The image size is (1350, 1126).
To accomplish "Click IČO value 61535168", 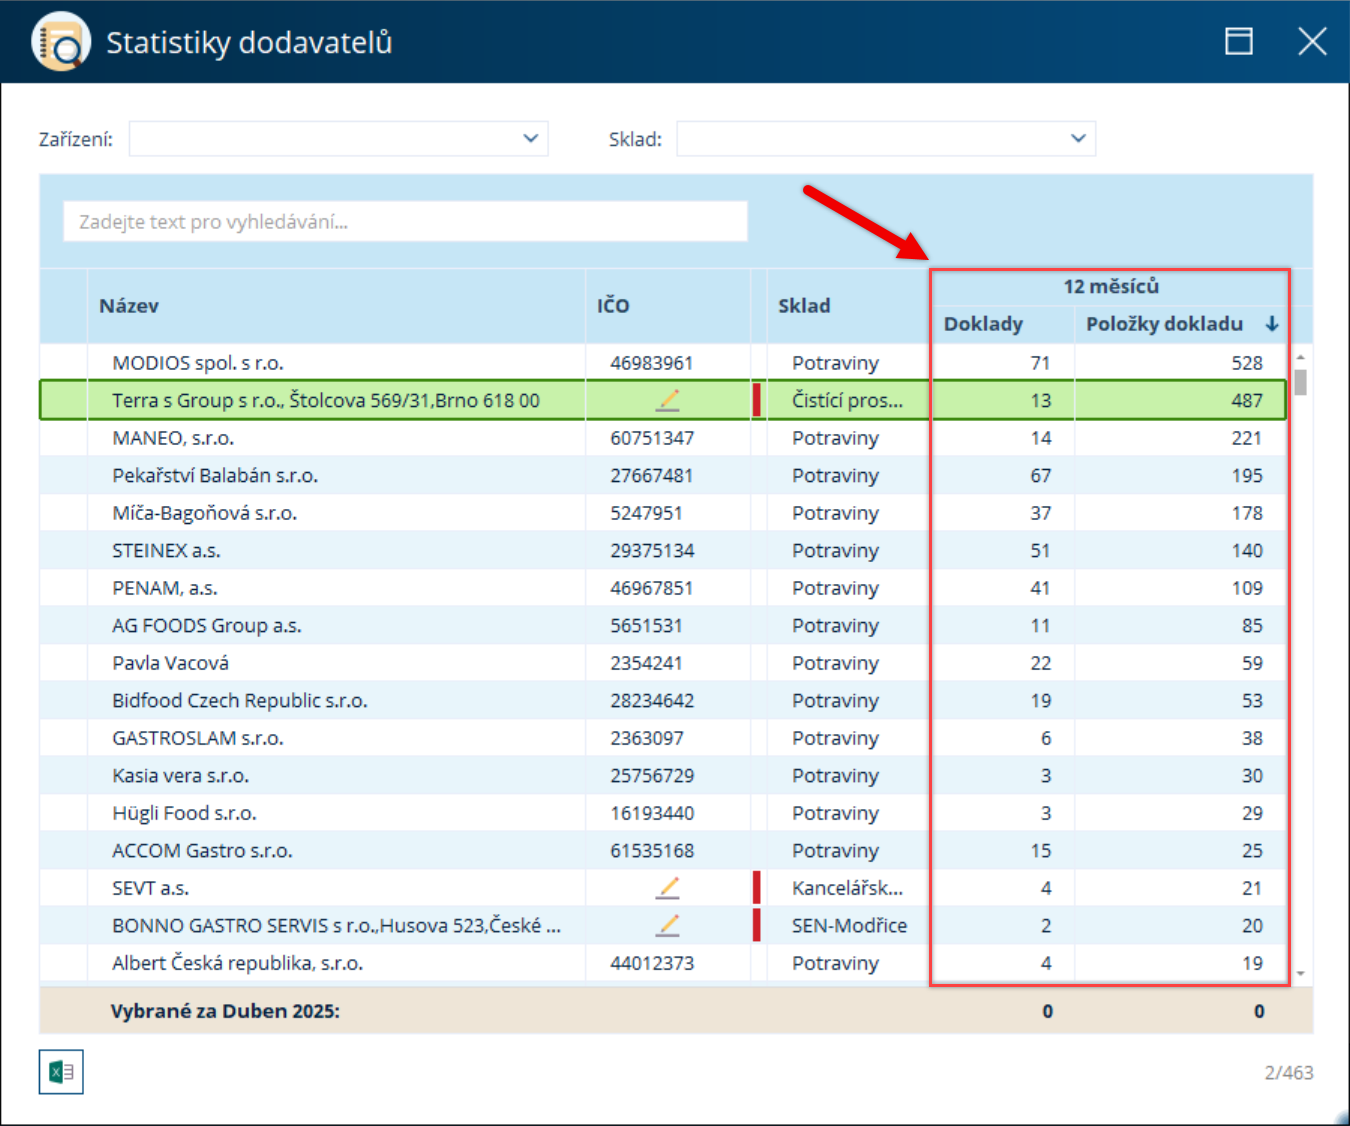I will click(652, 850).
